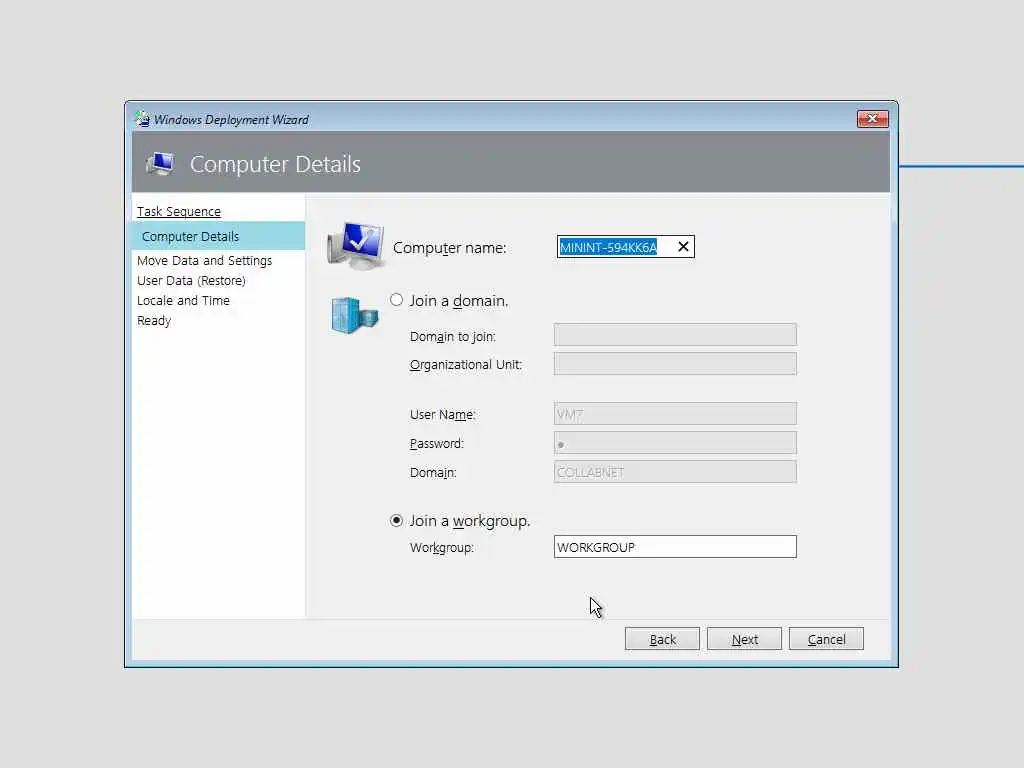Click the Organizational Unit label
The height and width of the screenshot is (768, 1024).
466,365
